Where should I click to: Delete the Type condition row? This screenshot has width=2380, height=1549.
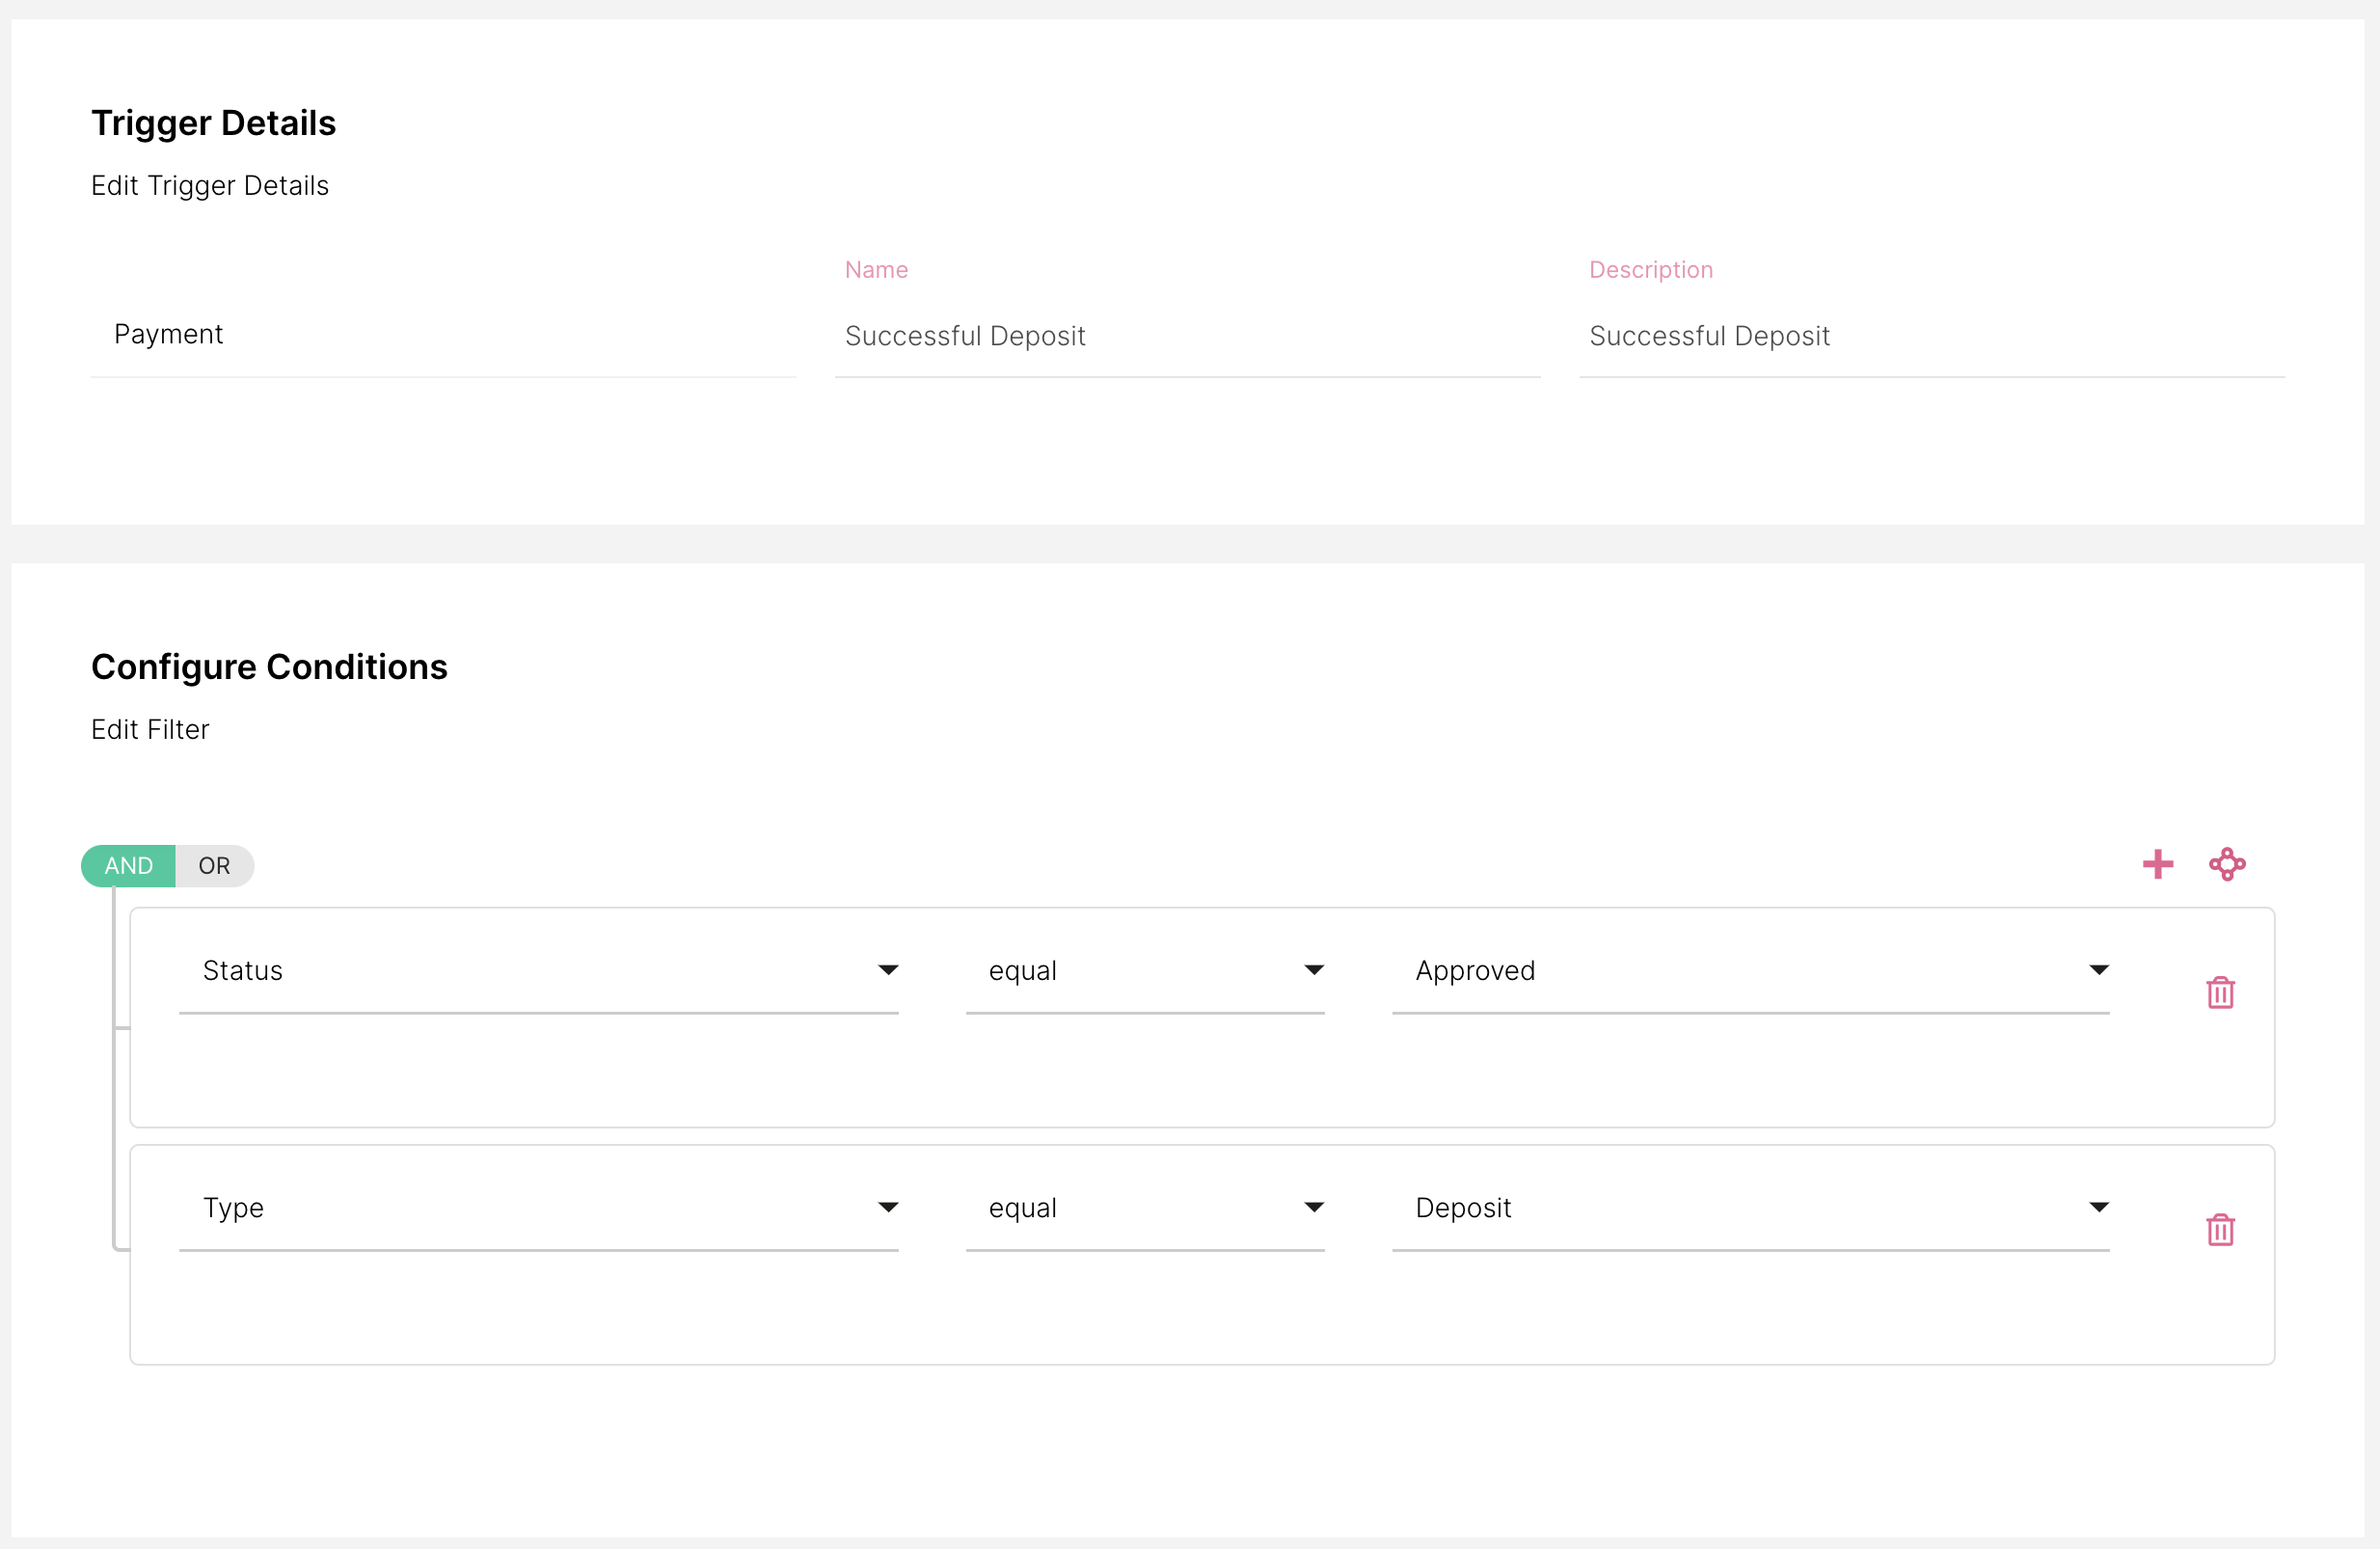tap(2220, 1229)
